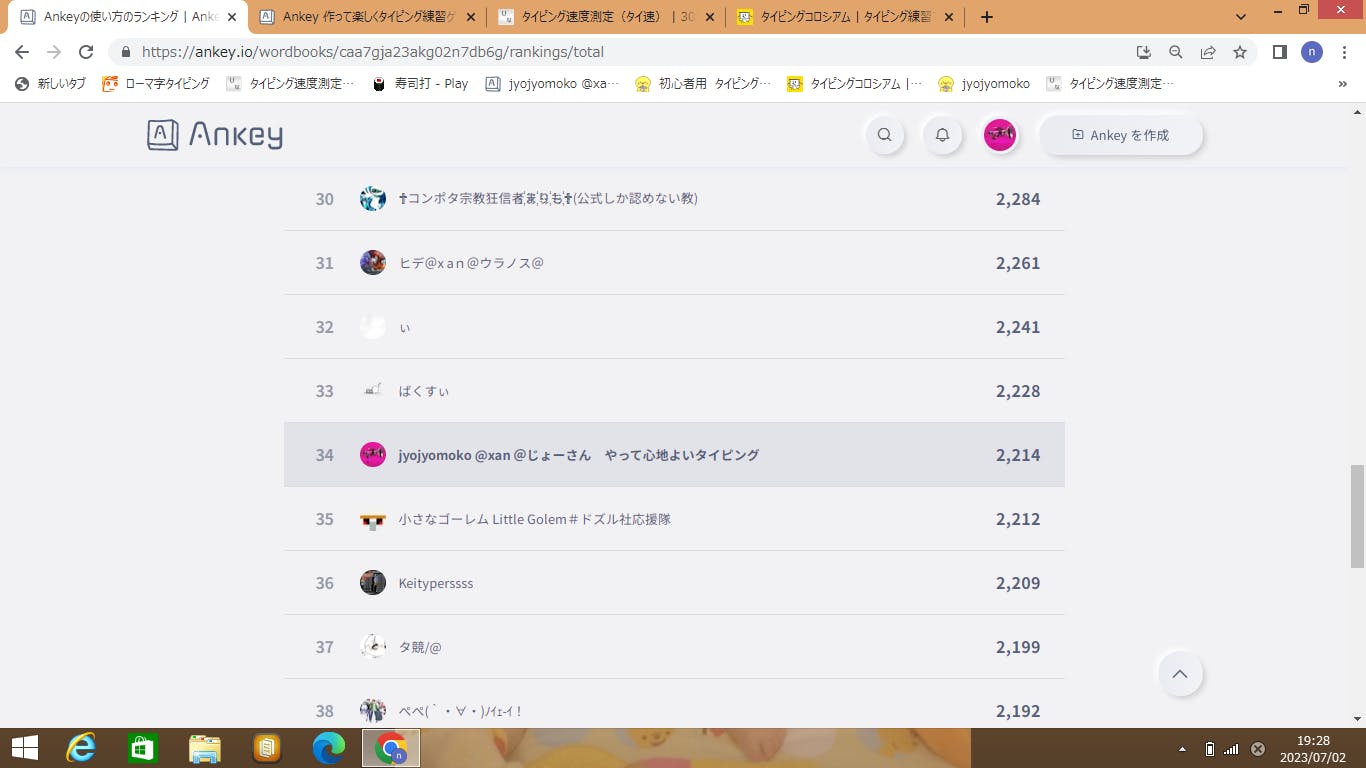
Task: Open the pink user profile avatar menu
Action: click(1000, 135)
